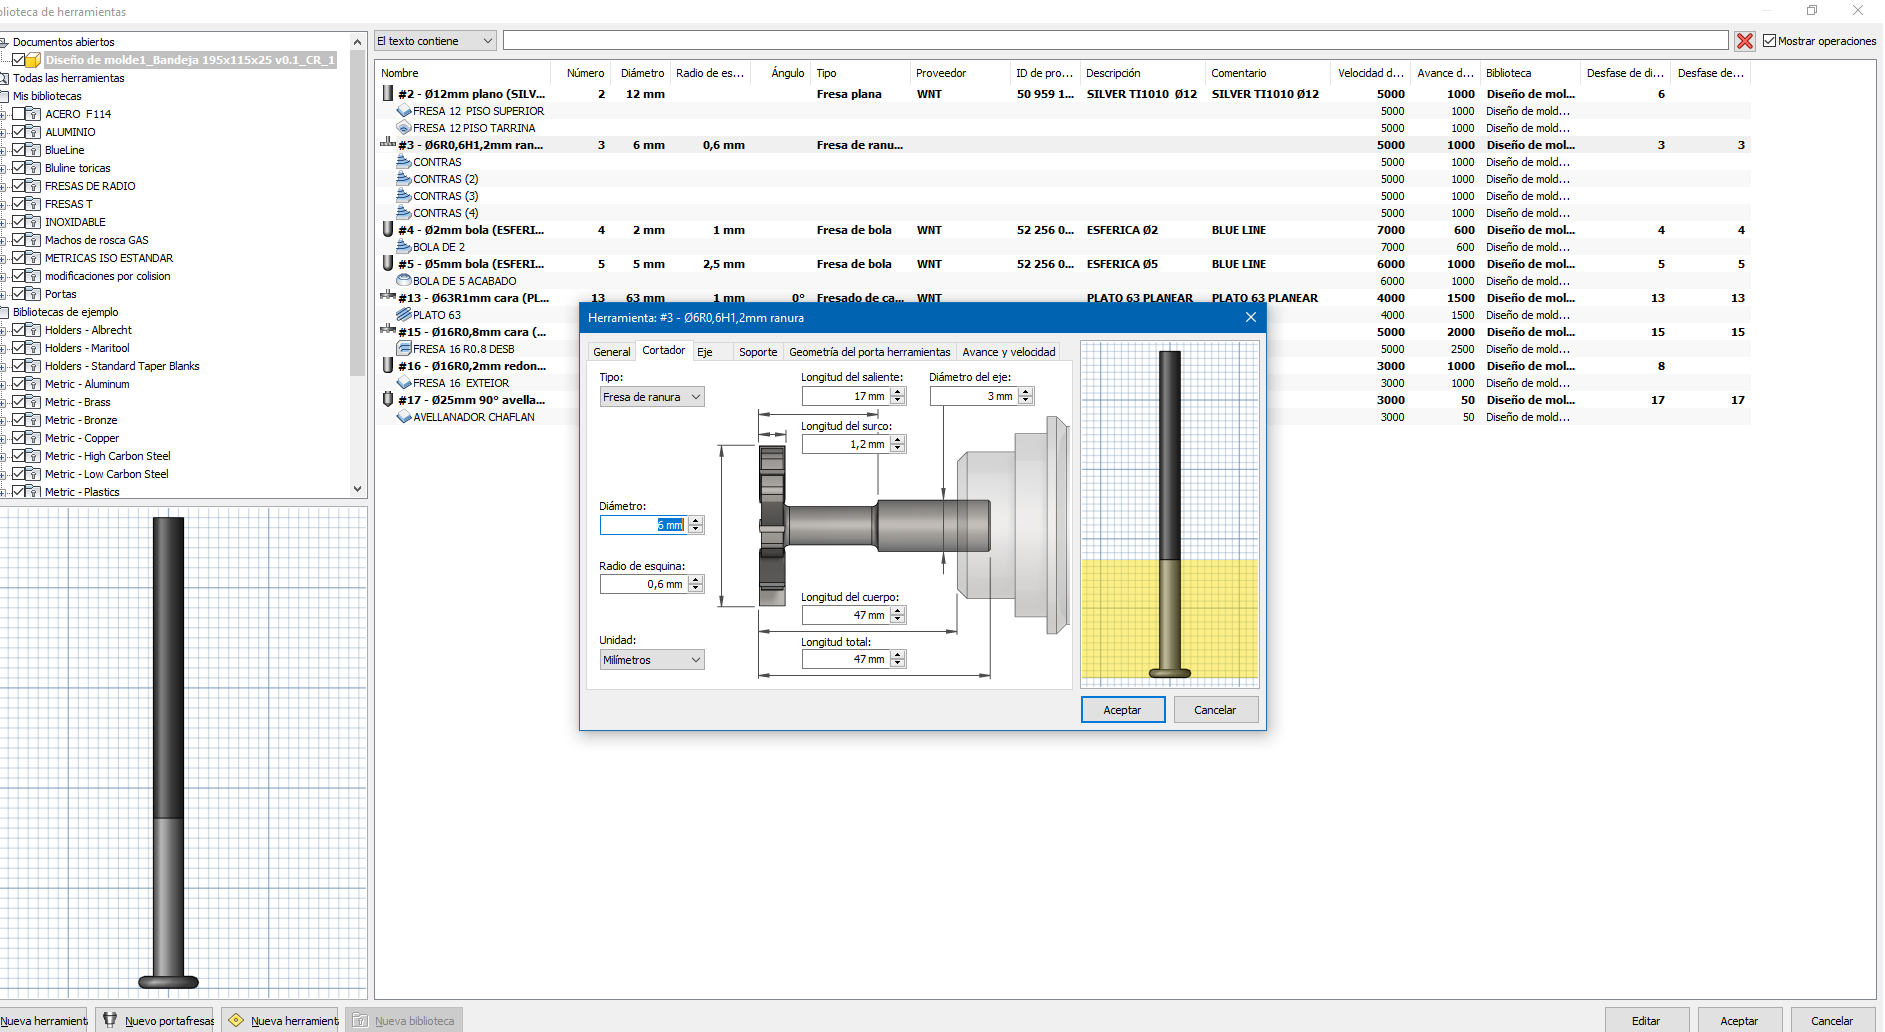Click the Editar button at bottom right

tap(1645, 1020)
